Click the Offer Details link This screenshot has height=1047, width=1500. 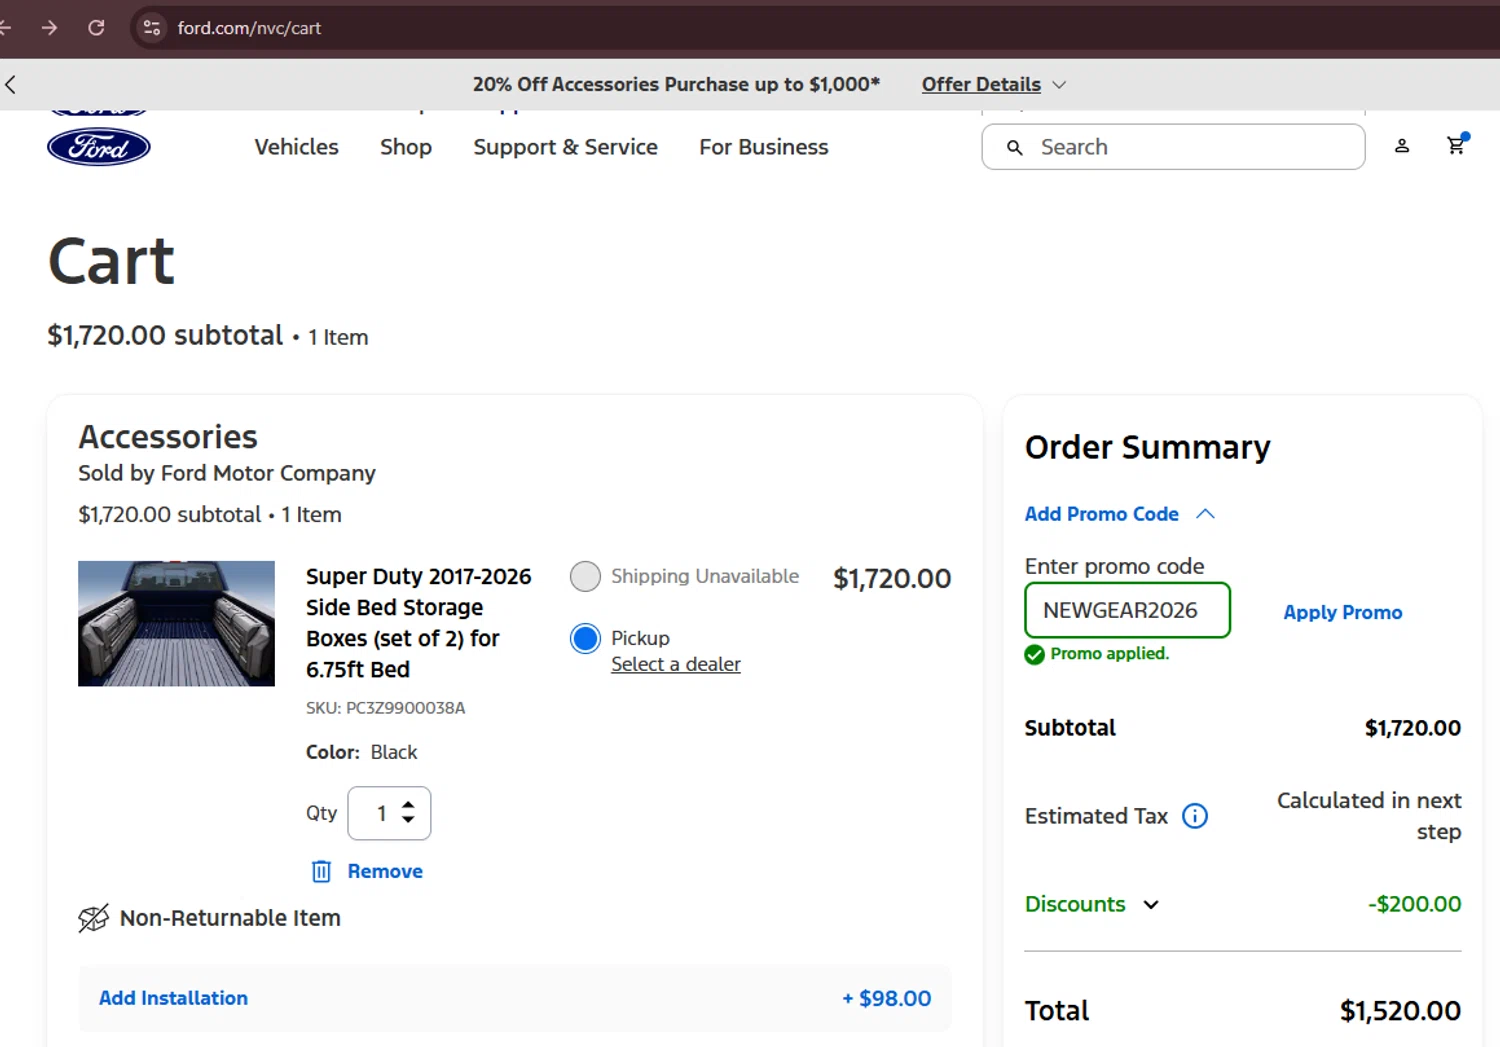[981, 85]
